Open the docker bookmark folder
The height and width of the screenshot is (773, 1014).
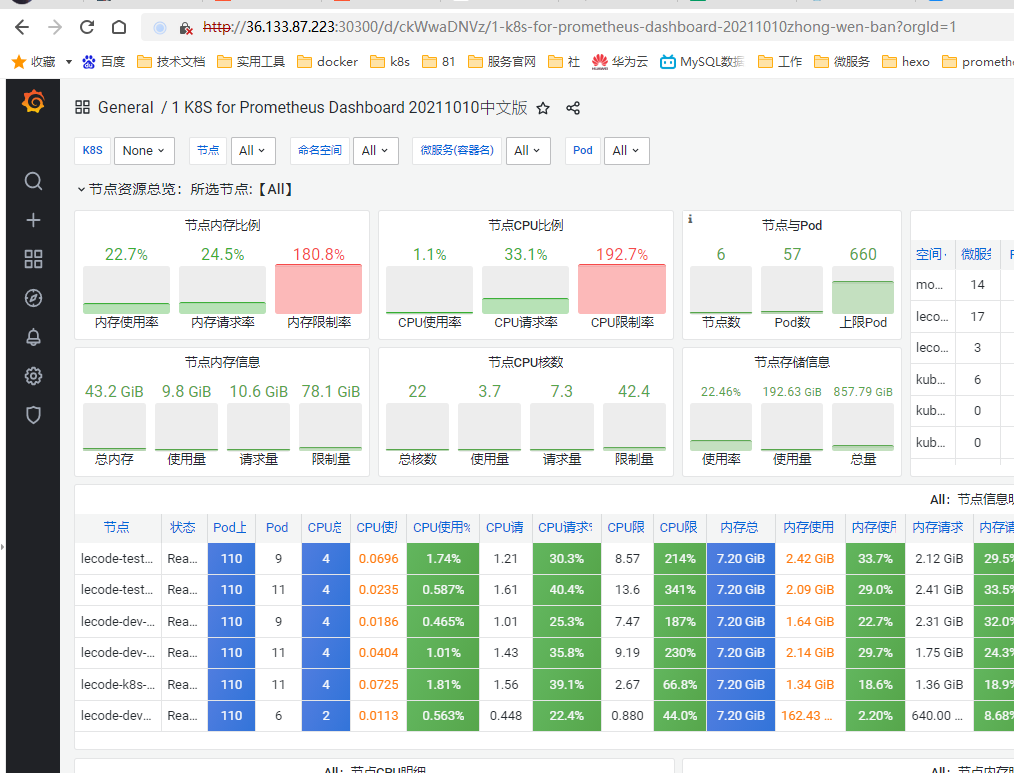click(x=327, y=61)
